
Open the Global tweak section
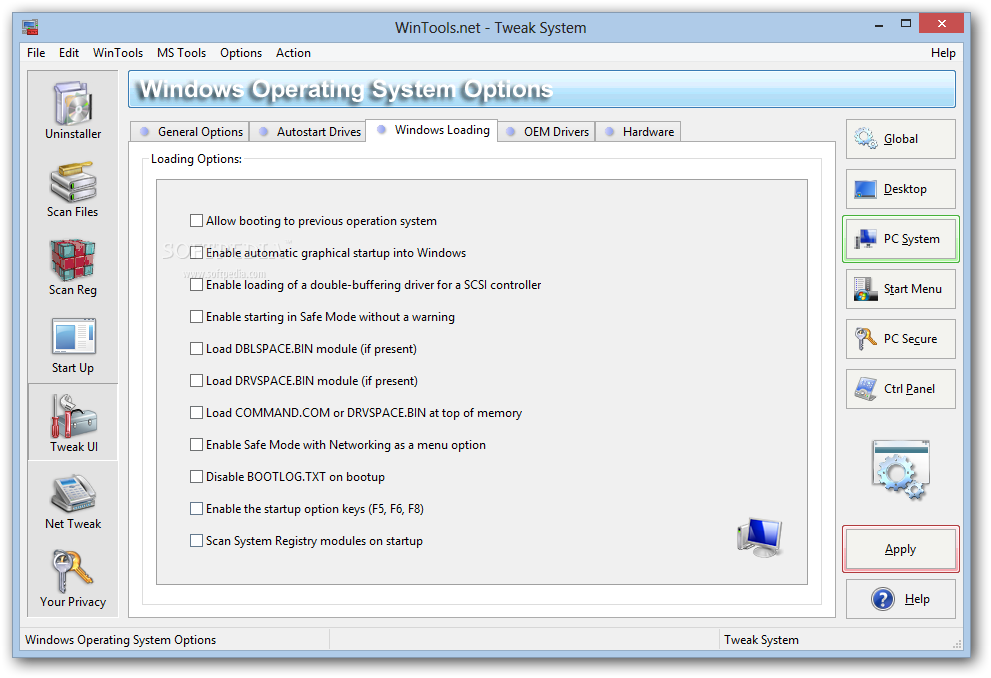point(901,139)
